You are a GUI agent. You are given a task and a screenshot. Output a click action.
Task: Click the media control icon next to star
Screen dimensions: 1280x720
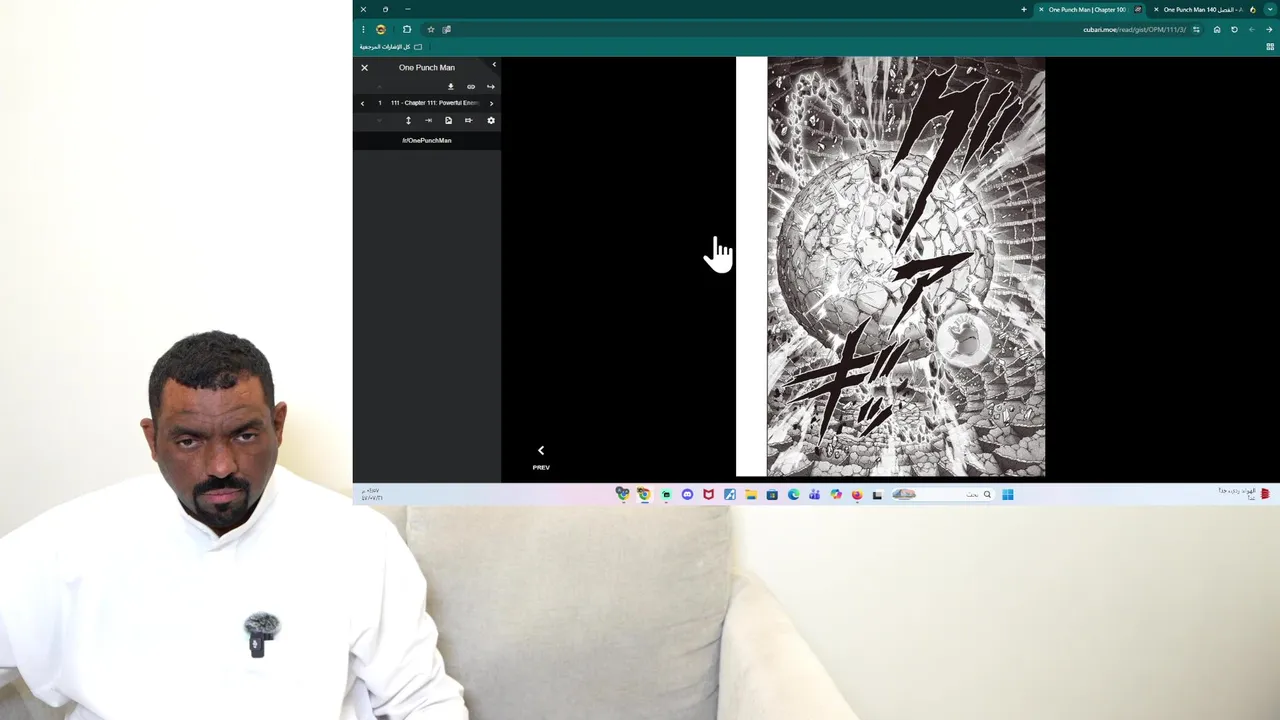pos(447,29)
